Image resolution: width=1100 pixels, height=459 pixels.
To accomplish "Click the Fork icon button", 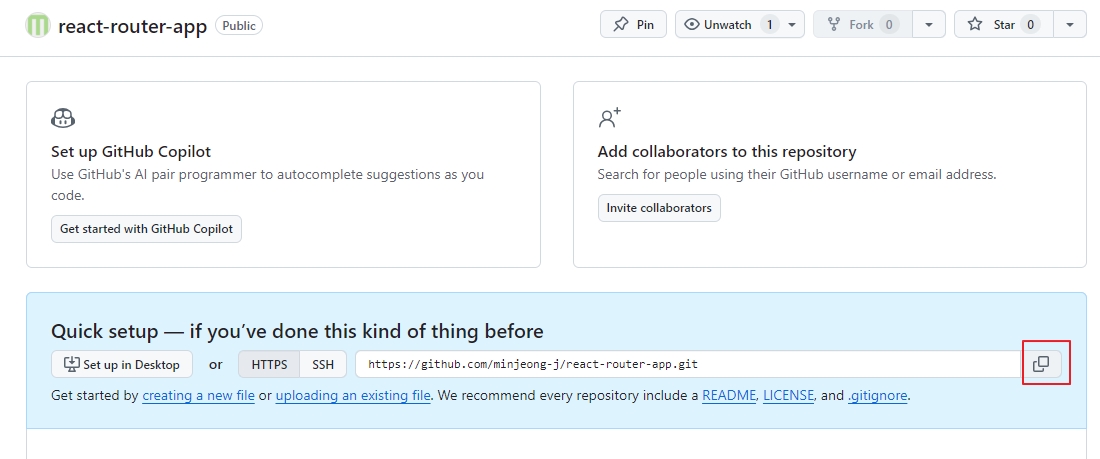I will point(862,25).
